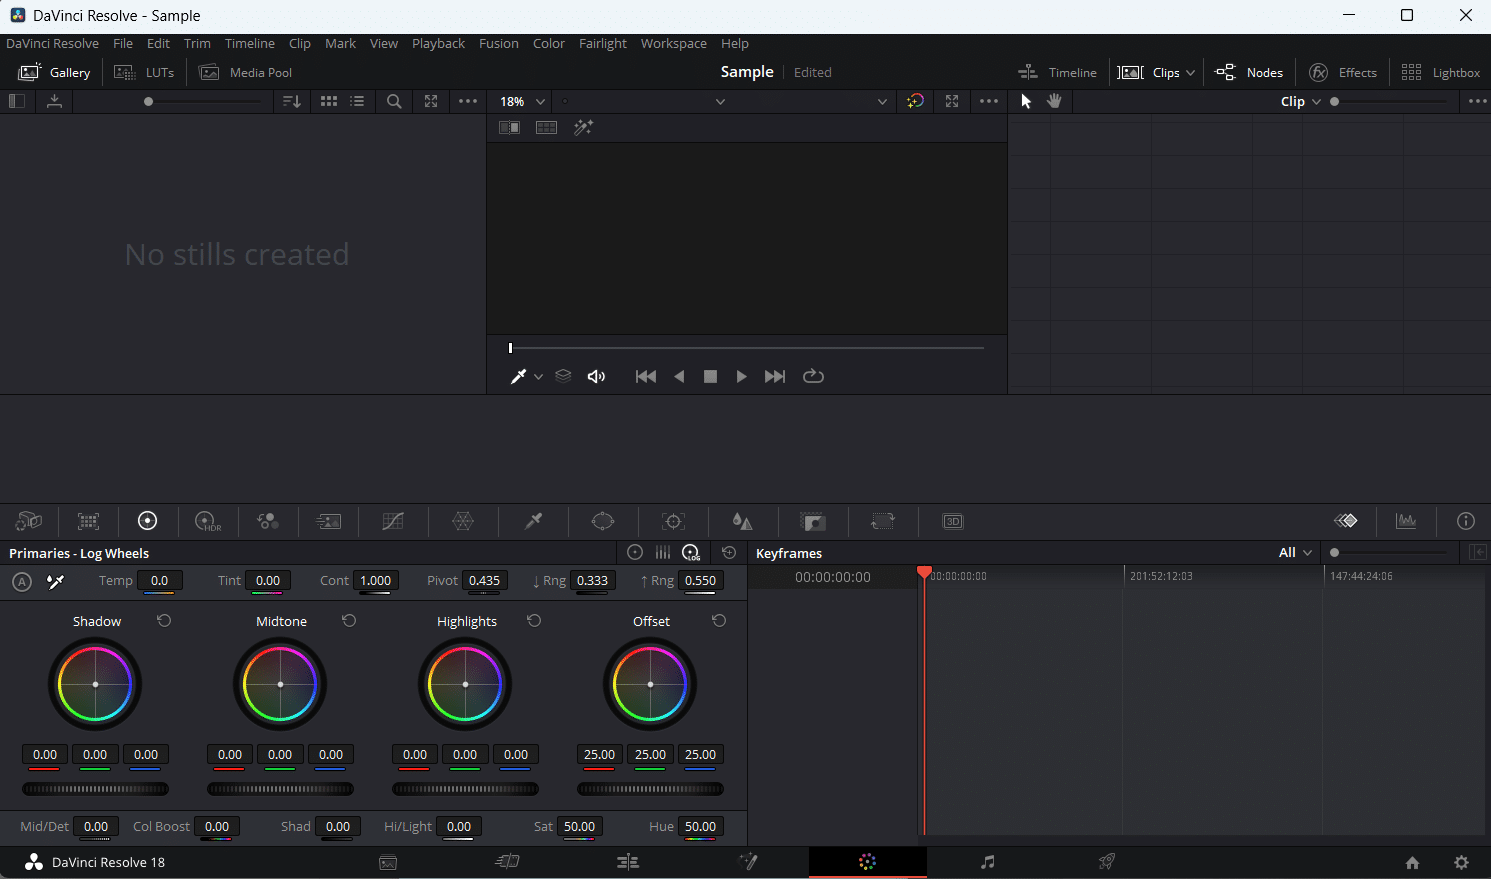
Task: Switch to the Fusion page
Action: tap(749, 862)
